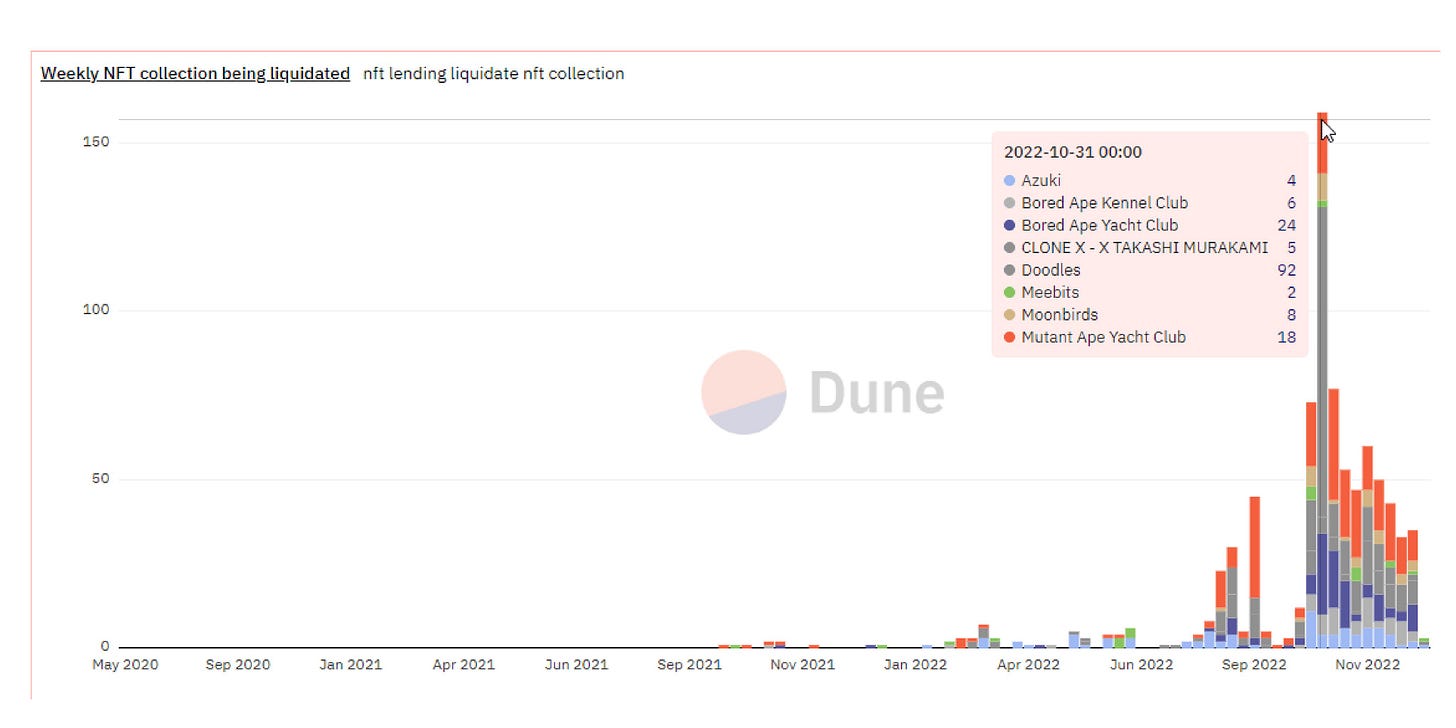The image size is (1456, 728).
Task: Click the y-axis label 100
Action: [x=96, y=311]
